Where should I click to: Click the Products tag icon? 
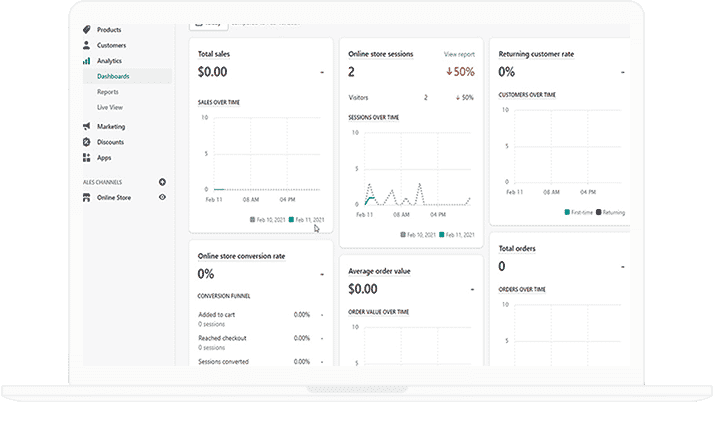(87, 30)
